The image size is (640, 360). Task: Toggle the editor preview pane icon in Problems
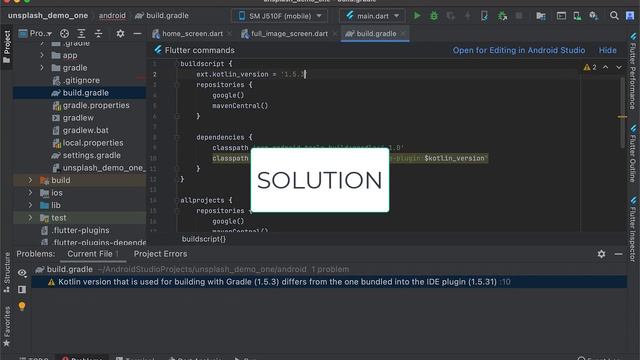(x=22, y=289)
